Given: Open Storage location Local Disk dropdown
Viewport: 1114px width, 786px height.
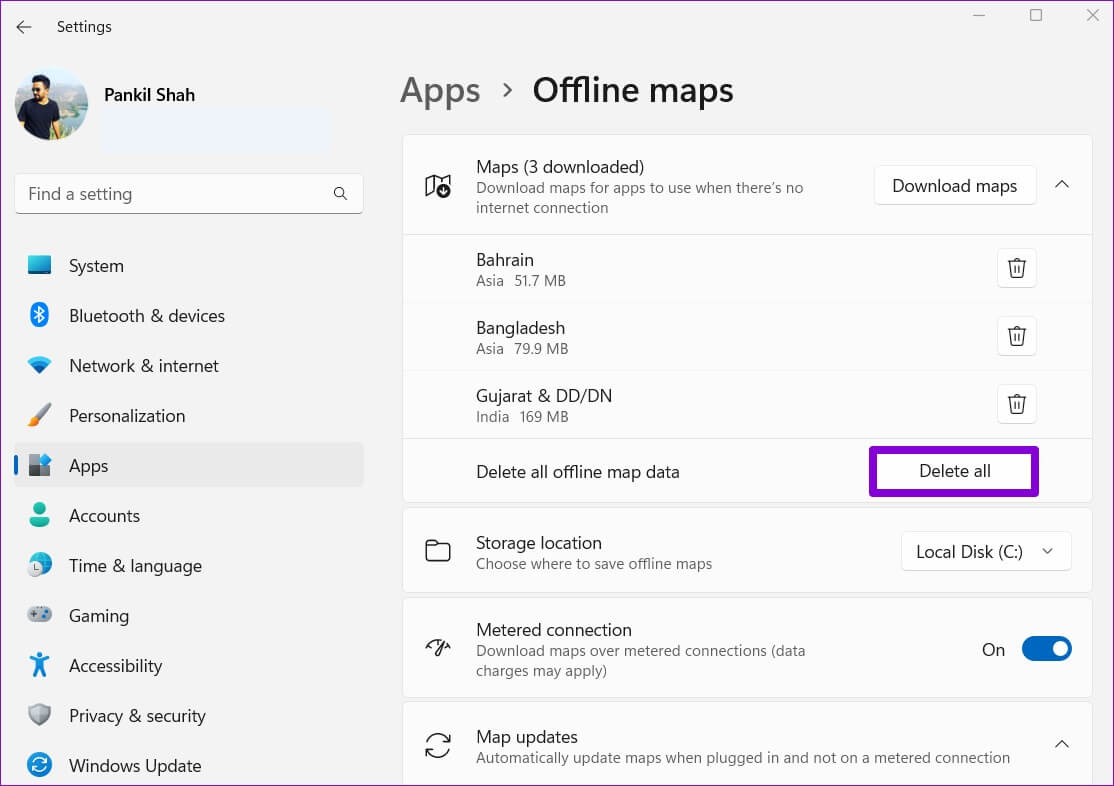Looking at the screenshot, I should [985, 552].
